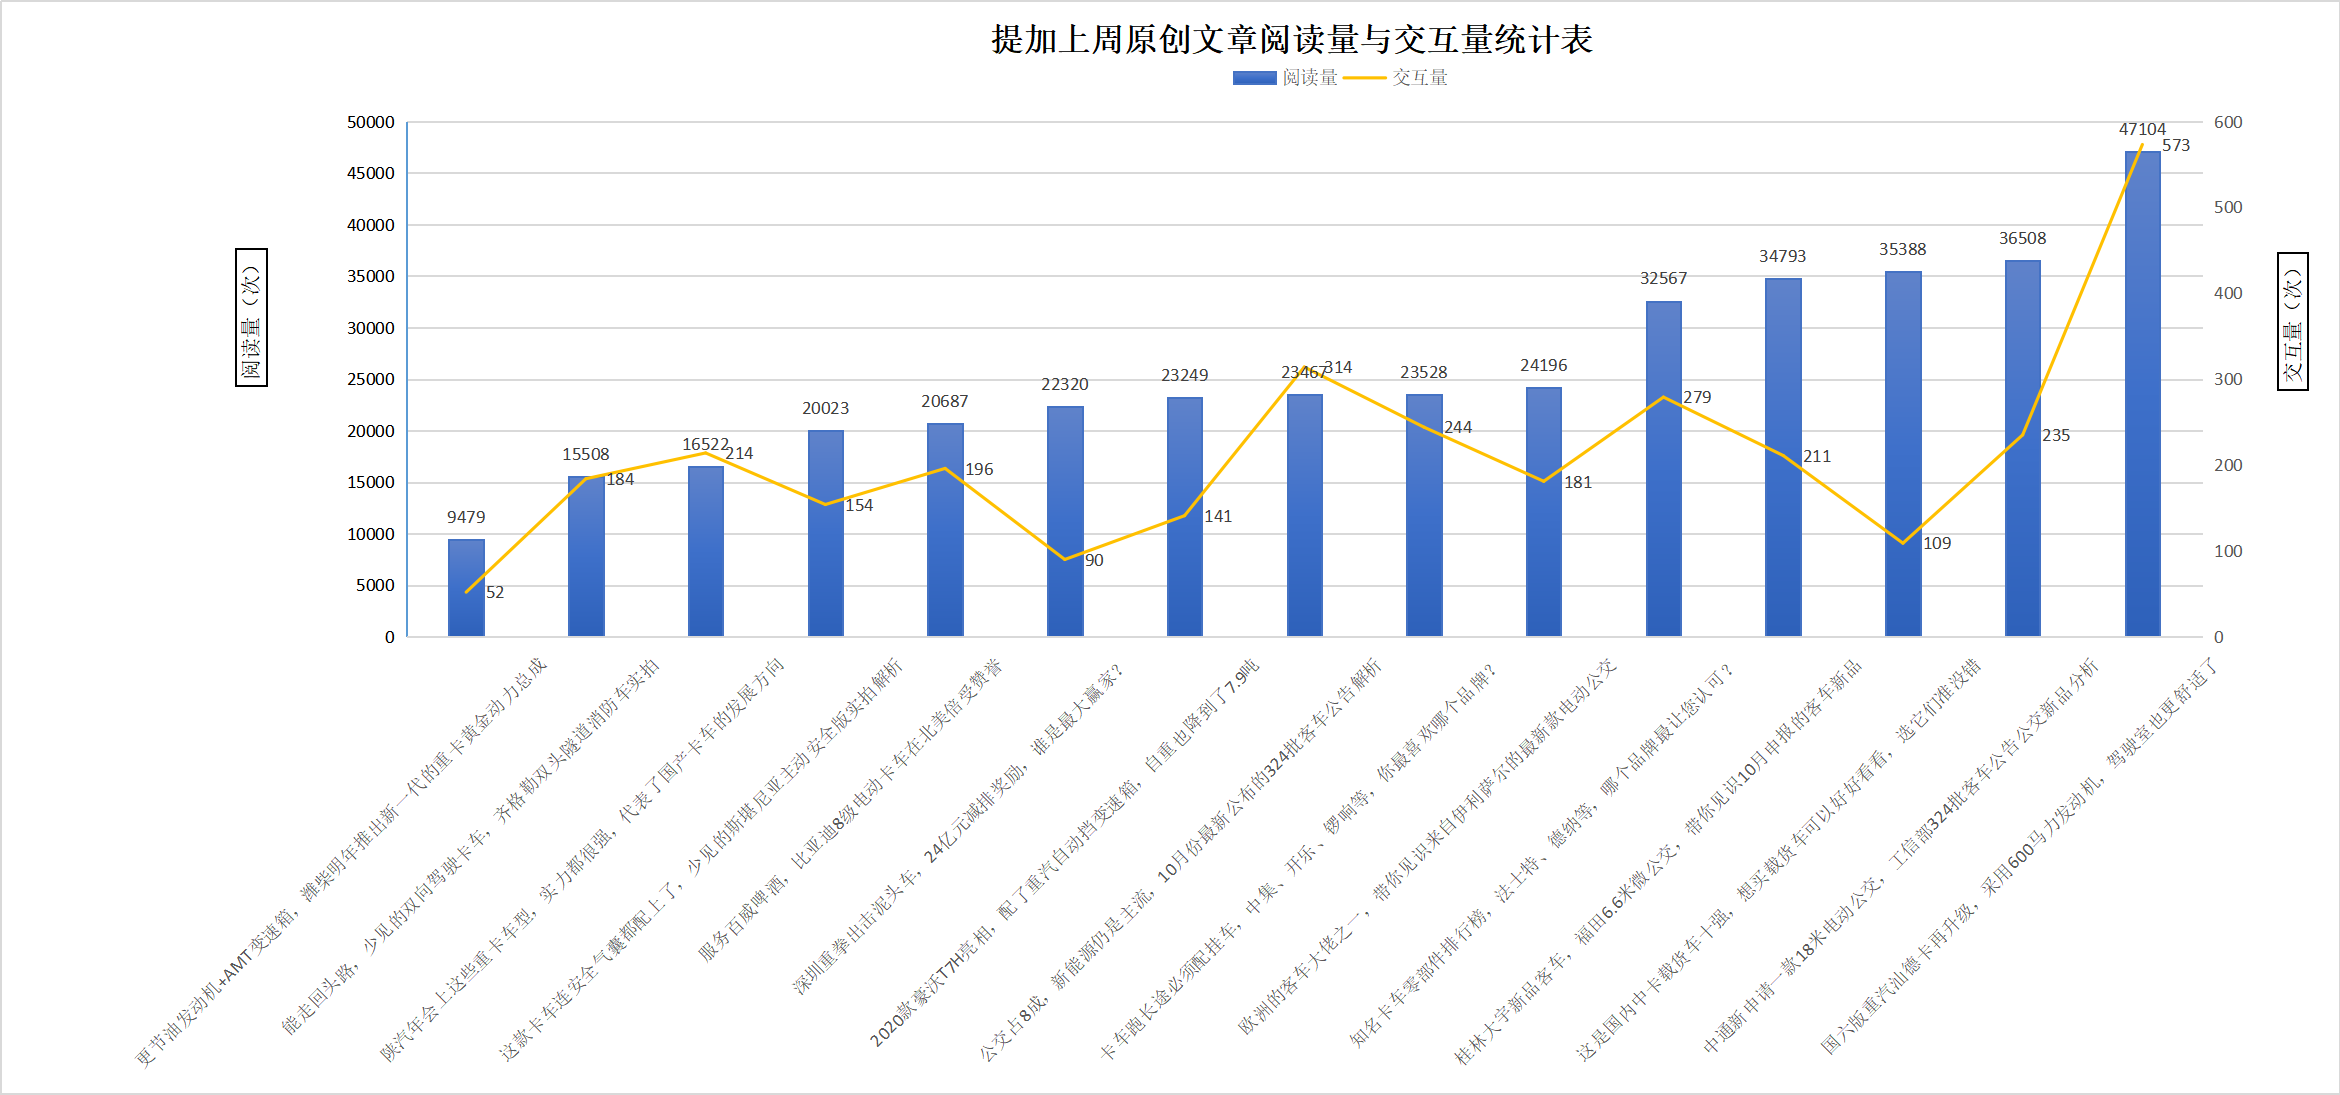Viewport: 2340px width, 1095px height.
Task: Click the data label 573 on the line
Action: click(2176, 146)
